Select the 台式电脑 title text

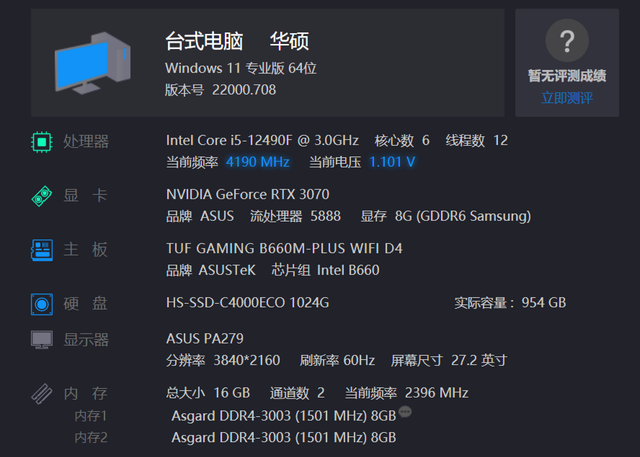click(204, 42)
